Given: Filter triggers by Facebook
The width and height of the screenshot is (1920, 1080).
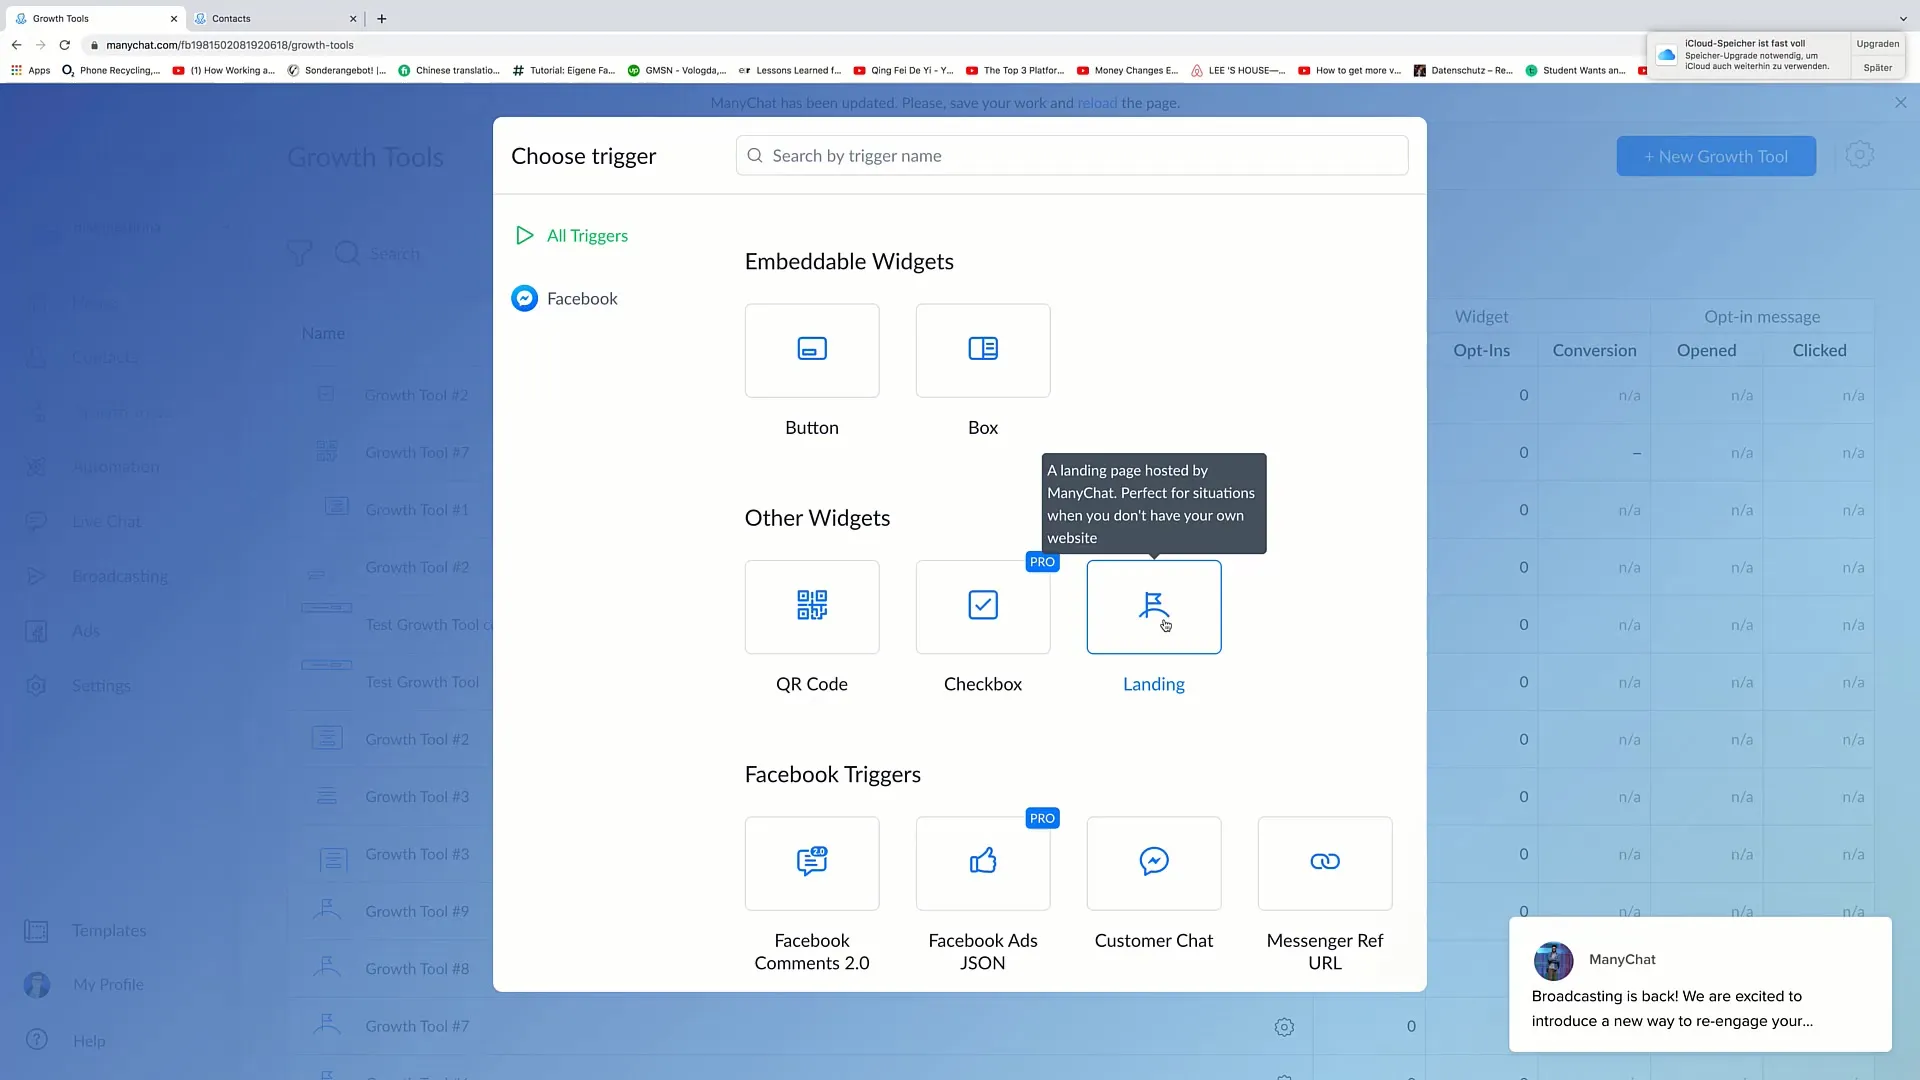Looking at the screenshot, I should tap(565, 299).
